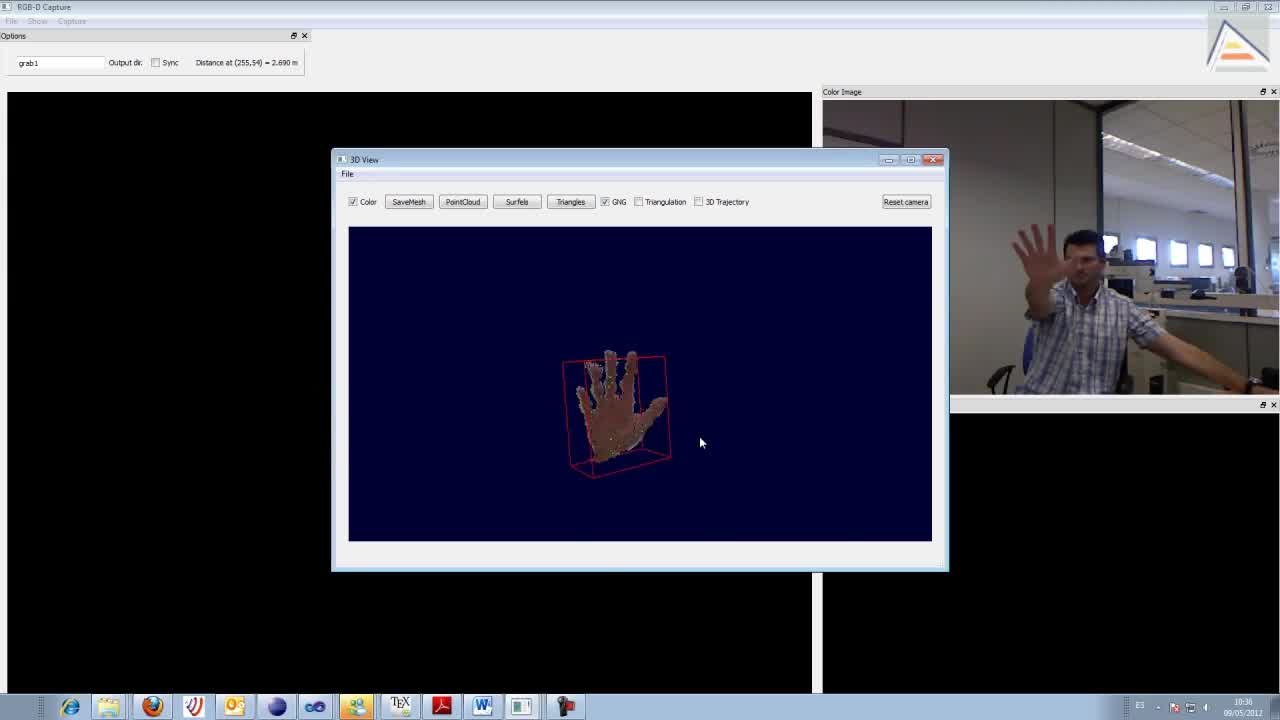The width and height of the screenshot is (1280, 720).
Task: Open Adobe Acrobat taskbar icon
Action: pyautogui.click(x=441, y=706)
